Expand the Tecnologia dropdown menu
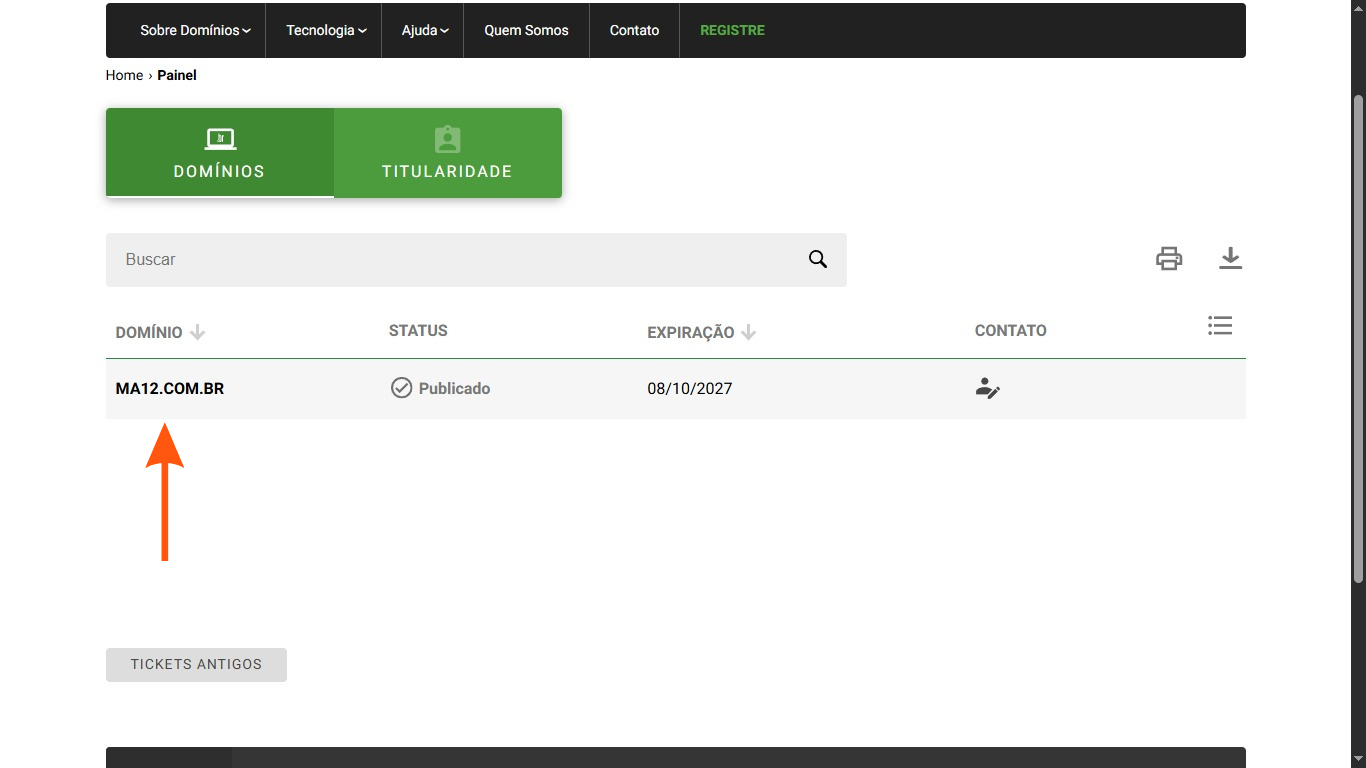 [326, 31]
